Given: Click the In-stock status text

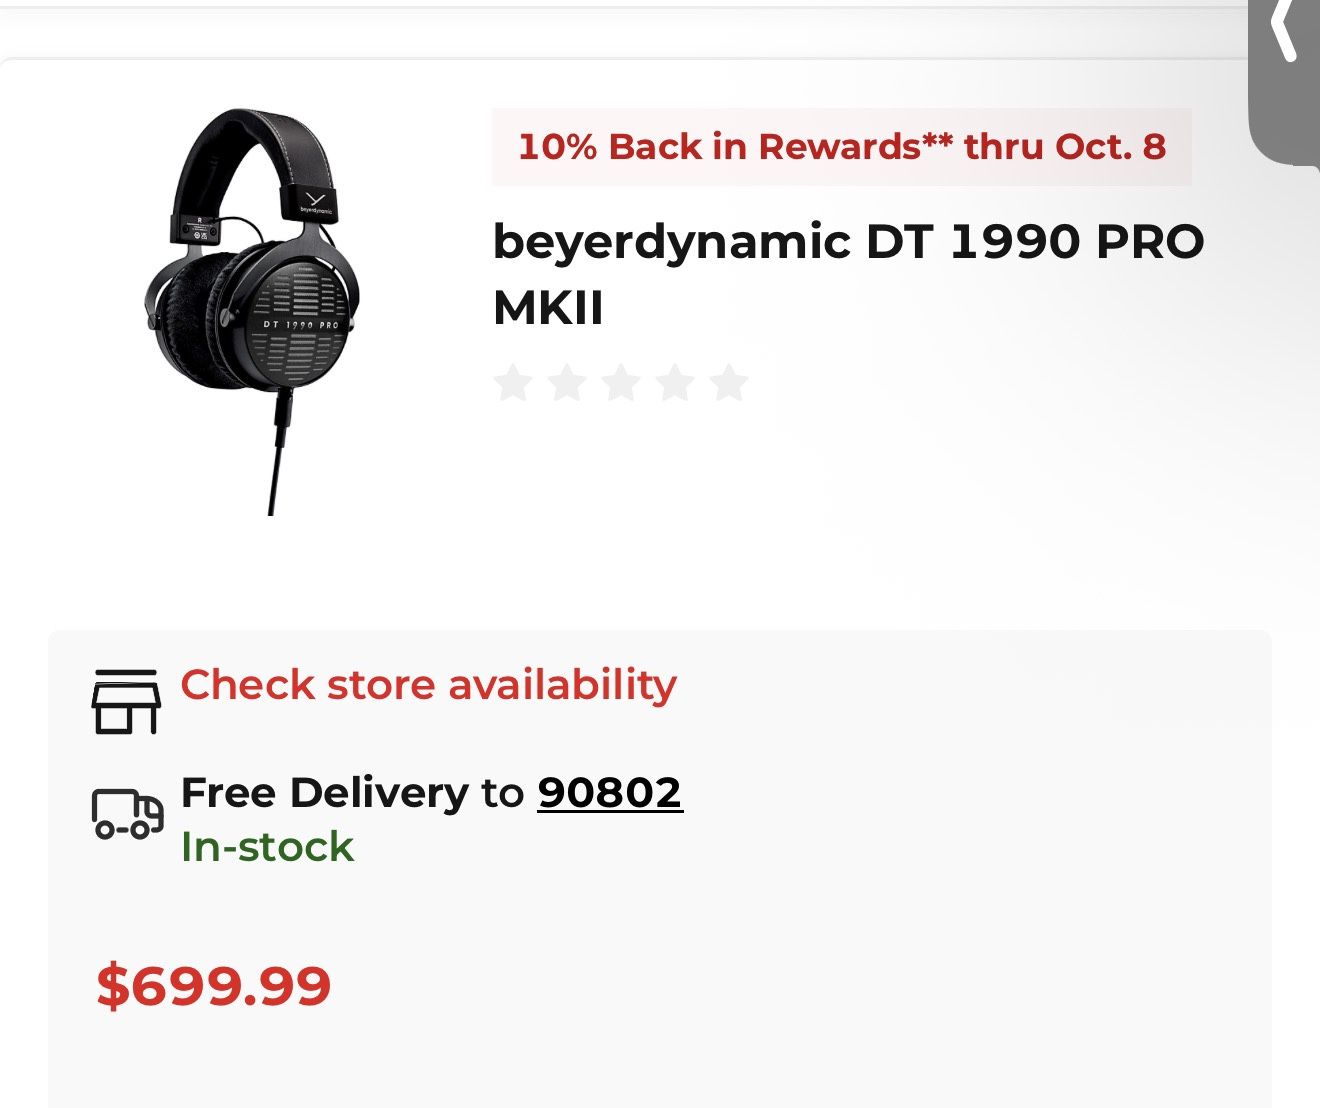Looking at the screenshot, I should pyautogui.click(x=267, y=847).
